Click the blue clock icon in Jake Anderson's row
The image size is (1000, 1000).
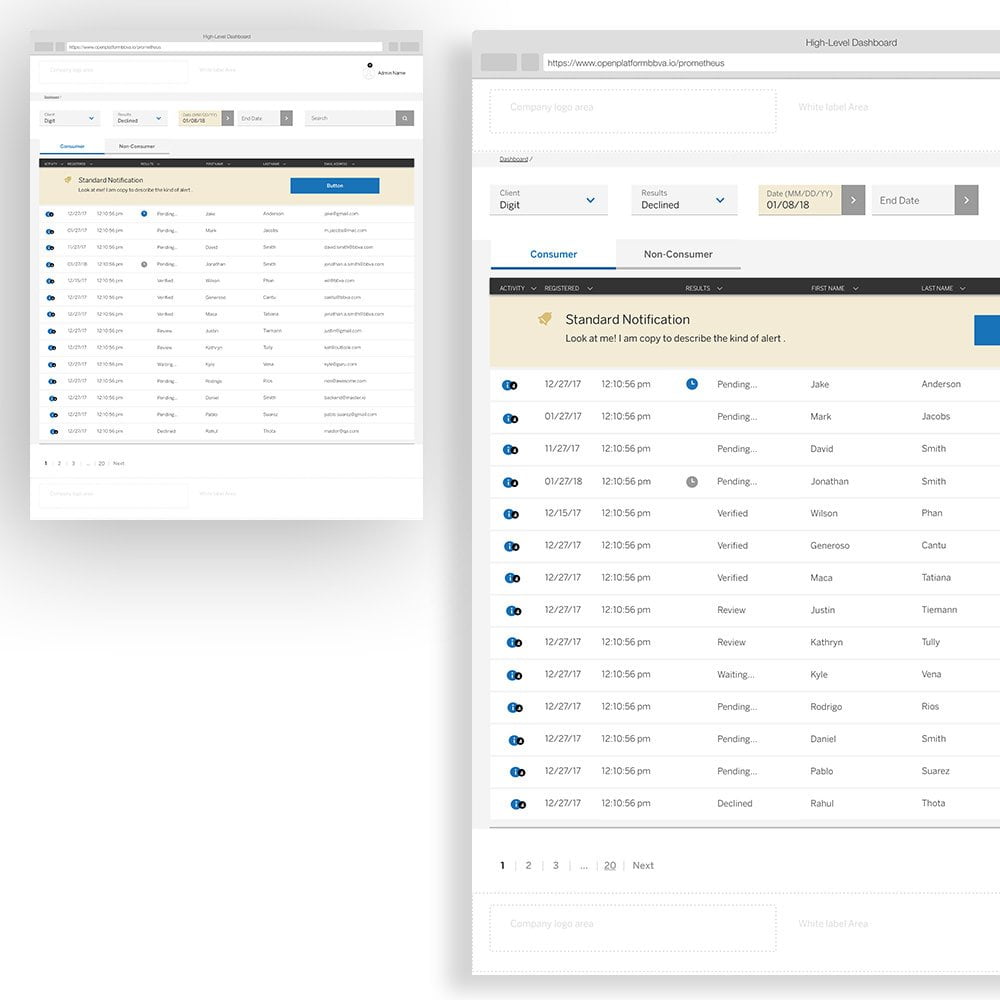click(691, 384)
